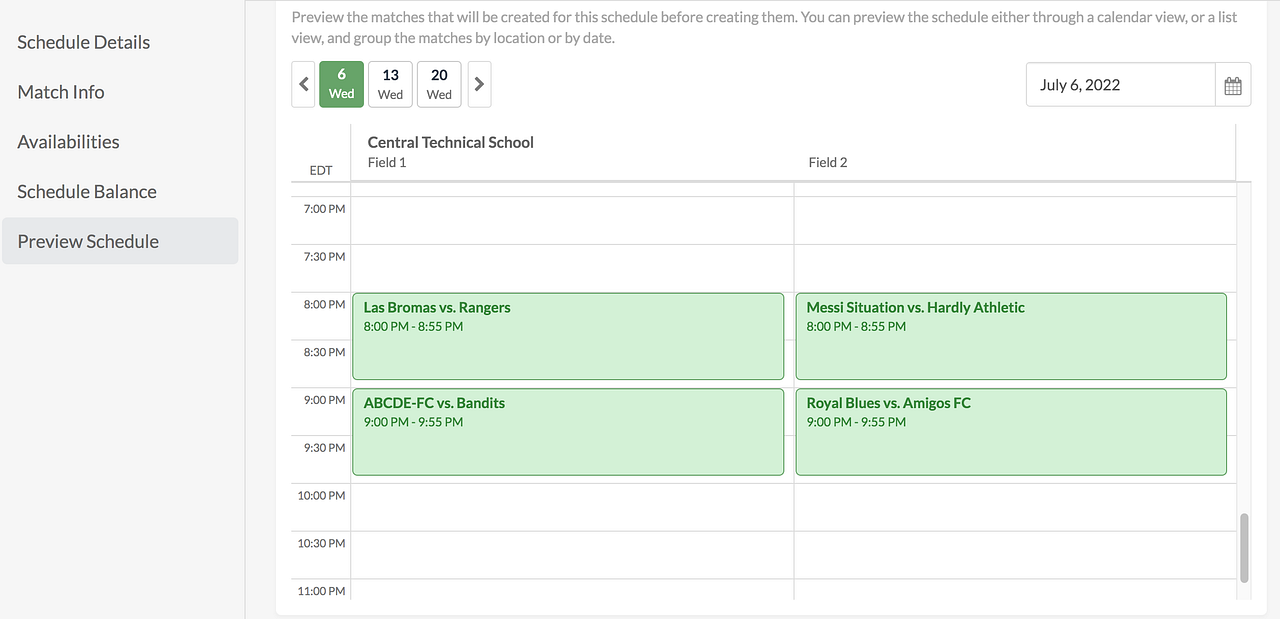Click the calendar vertical scrollbar thumb
Image resolution: width=1280 pixels, height=619 pixels.
click(x=1244, y=547)
